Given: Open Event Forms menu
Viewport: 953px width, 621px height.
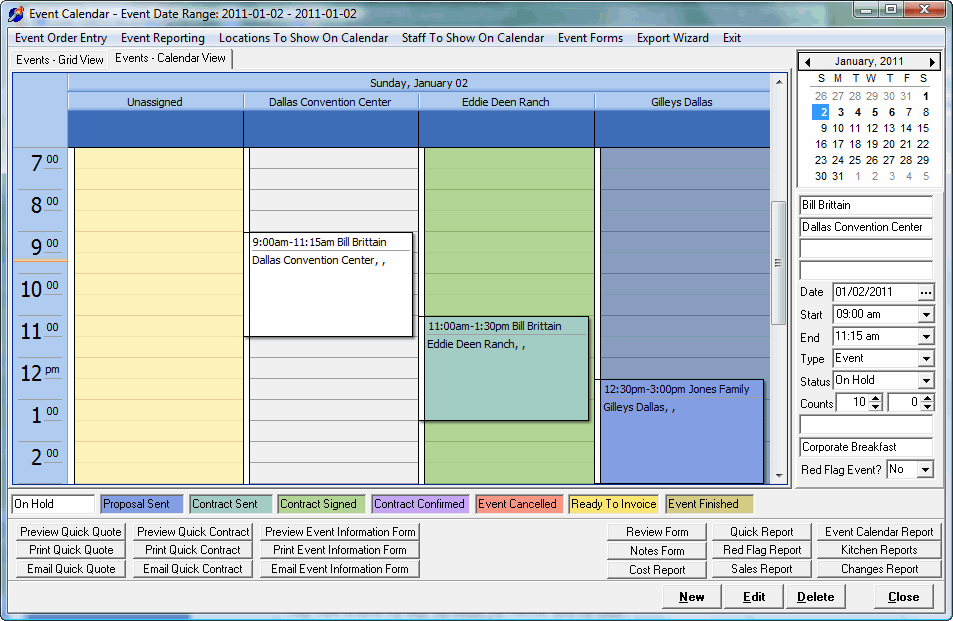Looking at the screenshot, I should pyautogui.click(x=590, y=38).
